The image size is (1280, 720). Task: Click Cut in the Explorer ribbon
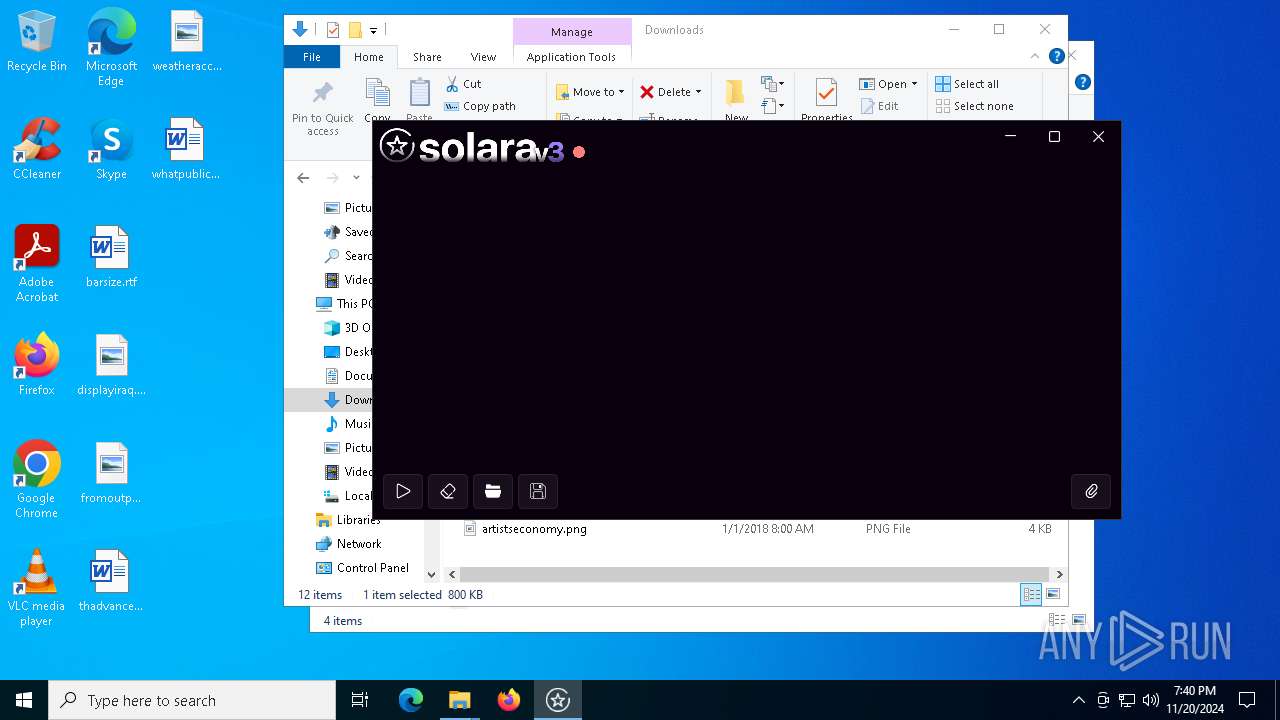tap(463, 84)
